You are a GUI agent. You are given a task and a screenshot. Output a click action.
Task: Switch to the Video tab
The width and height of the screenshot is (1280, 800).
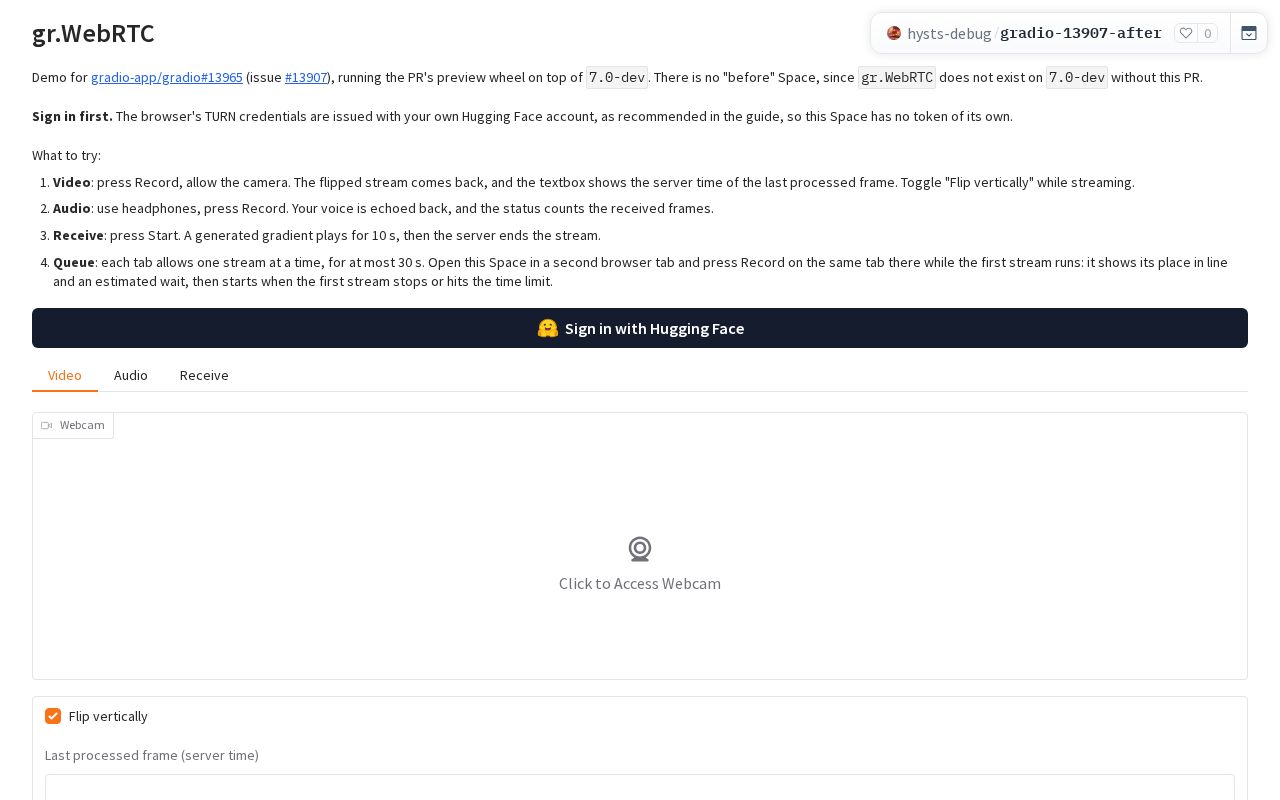coord(65,375)
